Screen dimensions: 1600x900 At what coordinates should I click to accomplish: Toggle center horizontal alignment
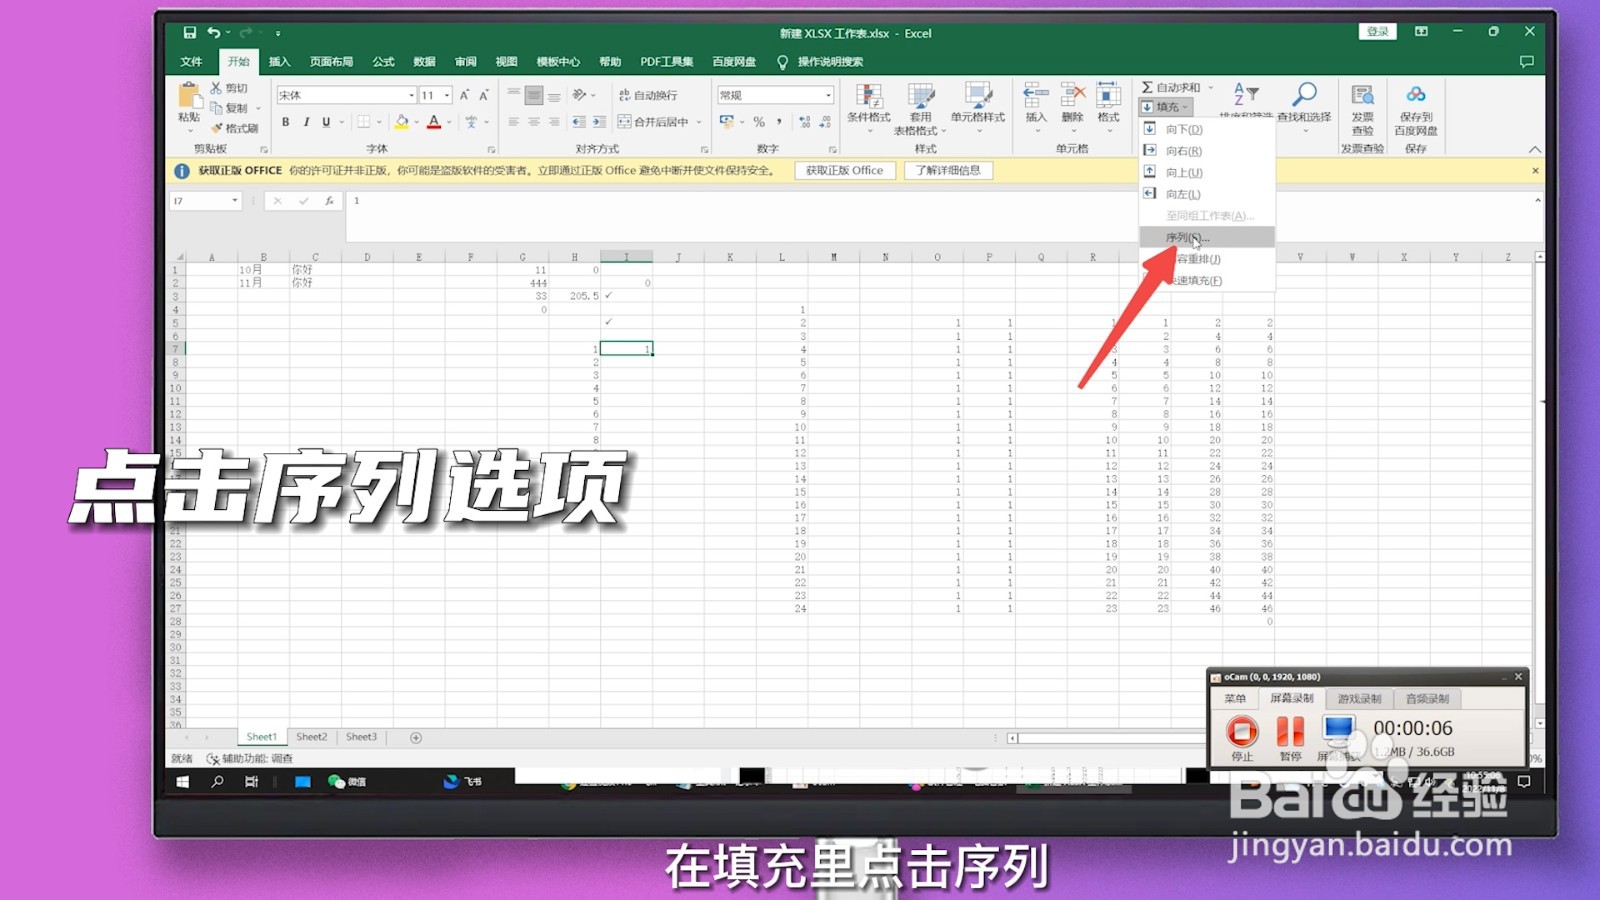[x=534, y=122]
